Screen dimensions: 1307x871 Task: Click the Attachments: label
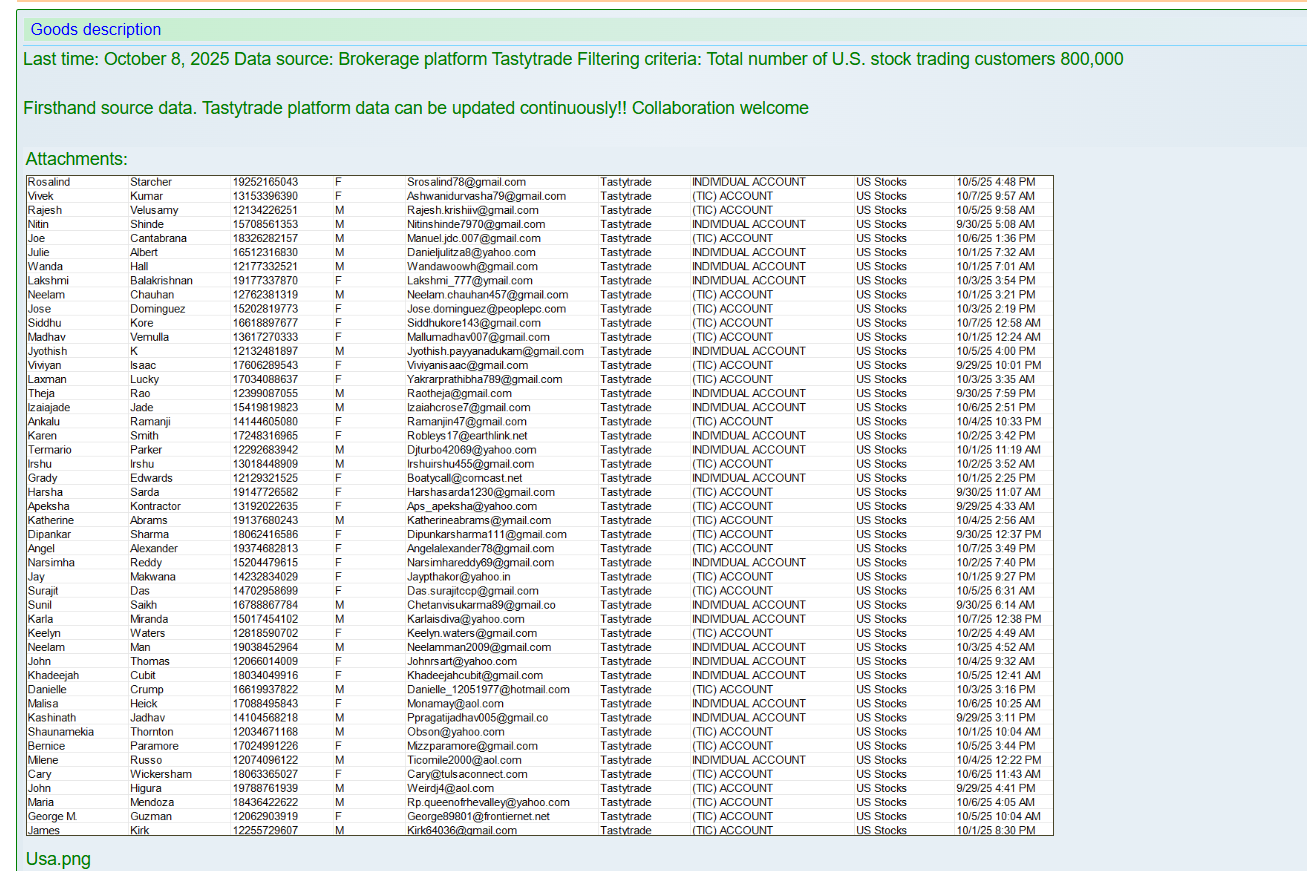pyautogui.click(x=76, y=159)
